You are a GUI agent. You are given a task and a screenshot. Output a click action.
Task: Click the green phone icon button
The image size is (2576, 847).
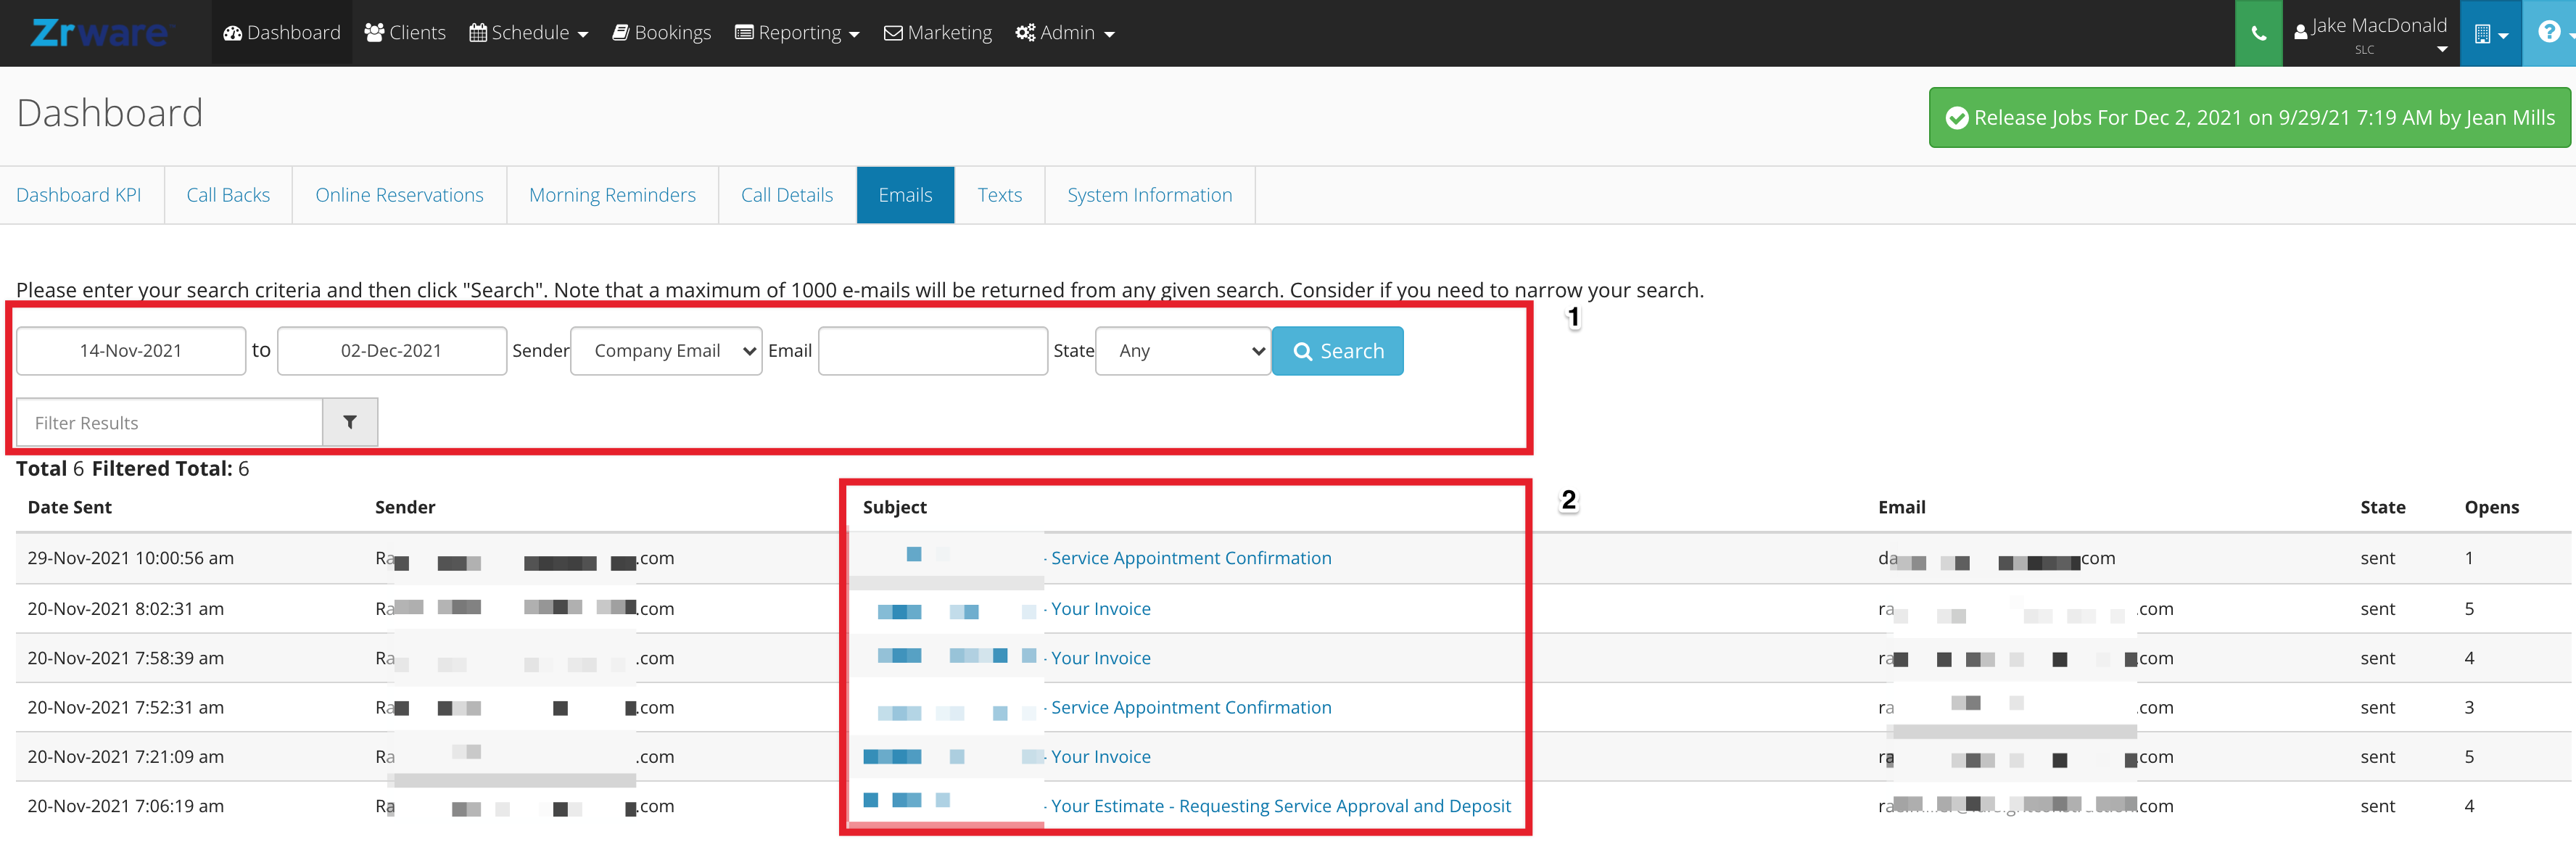click(x=2258, y=33)
